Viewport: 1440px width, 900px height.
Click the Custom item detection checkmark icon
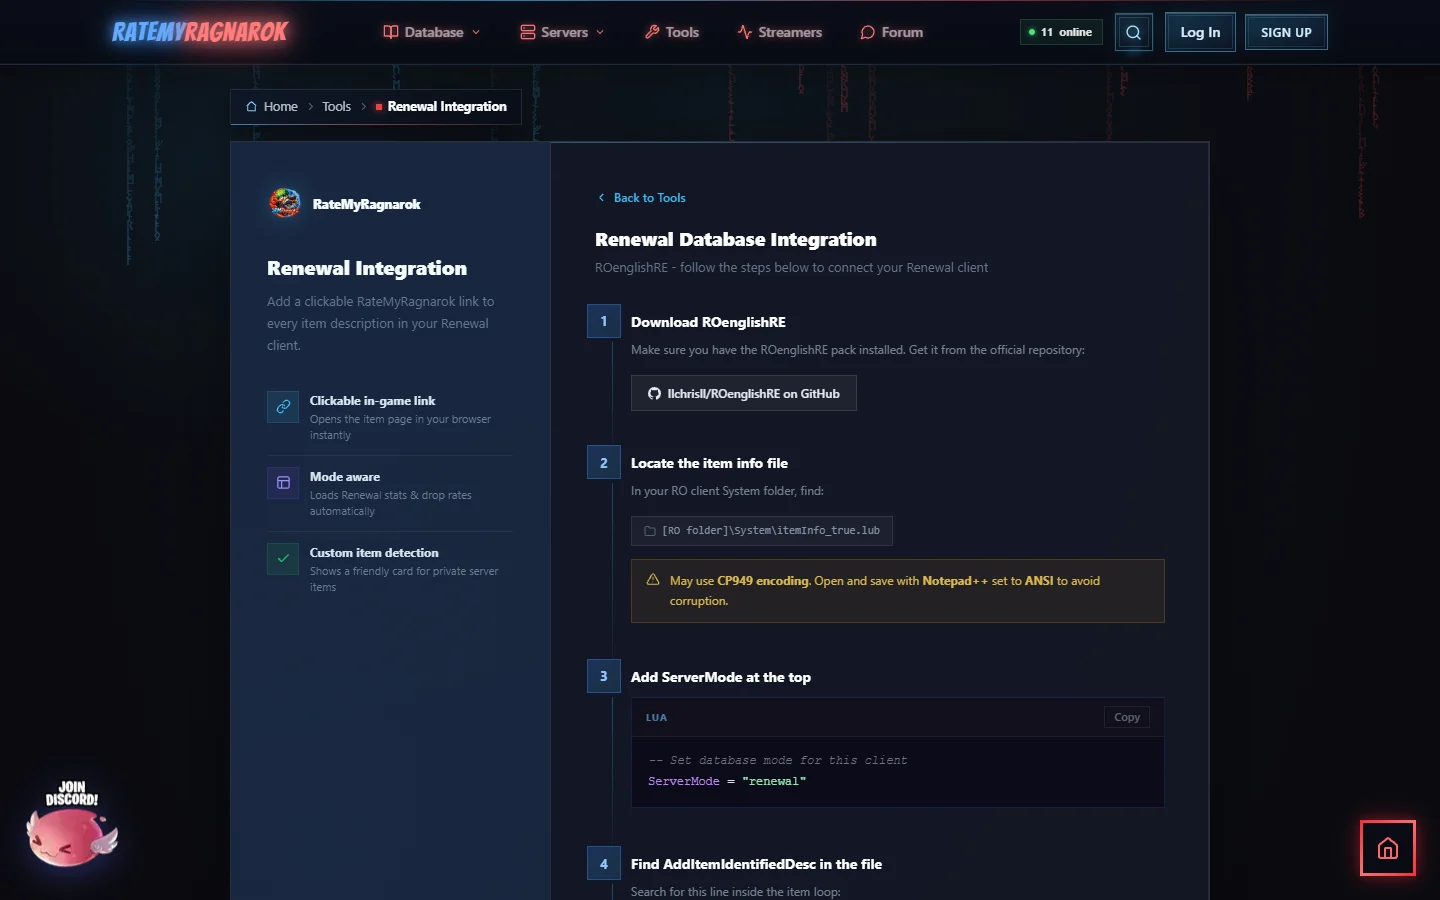283,559
